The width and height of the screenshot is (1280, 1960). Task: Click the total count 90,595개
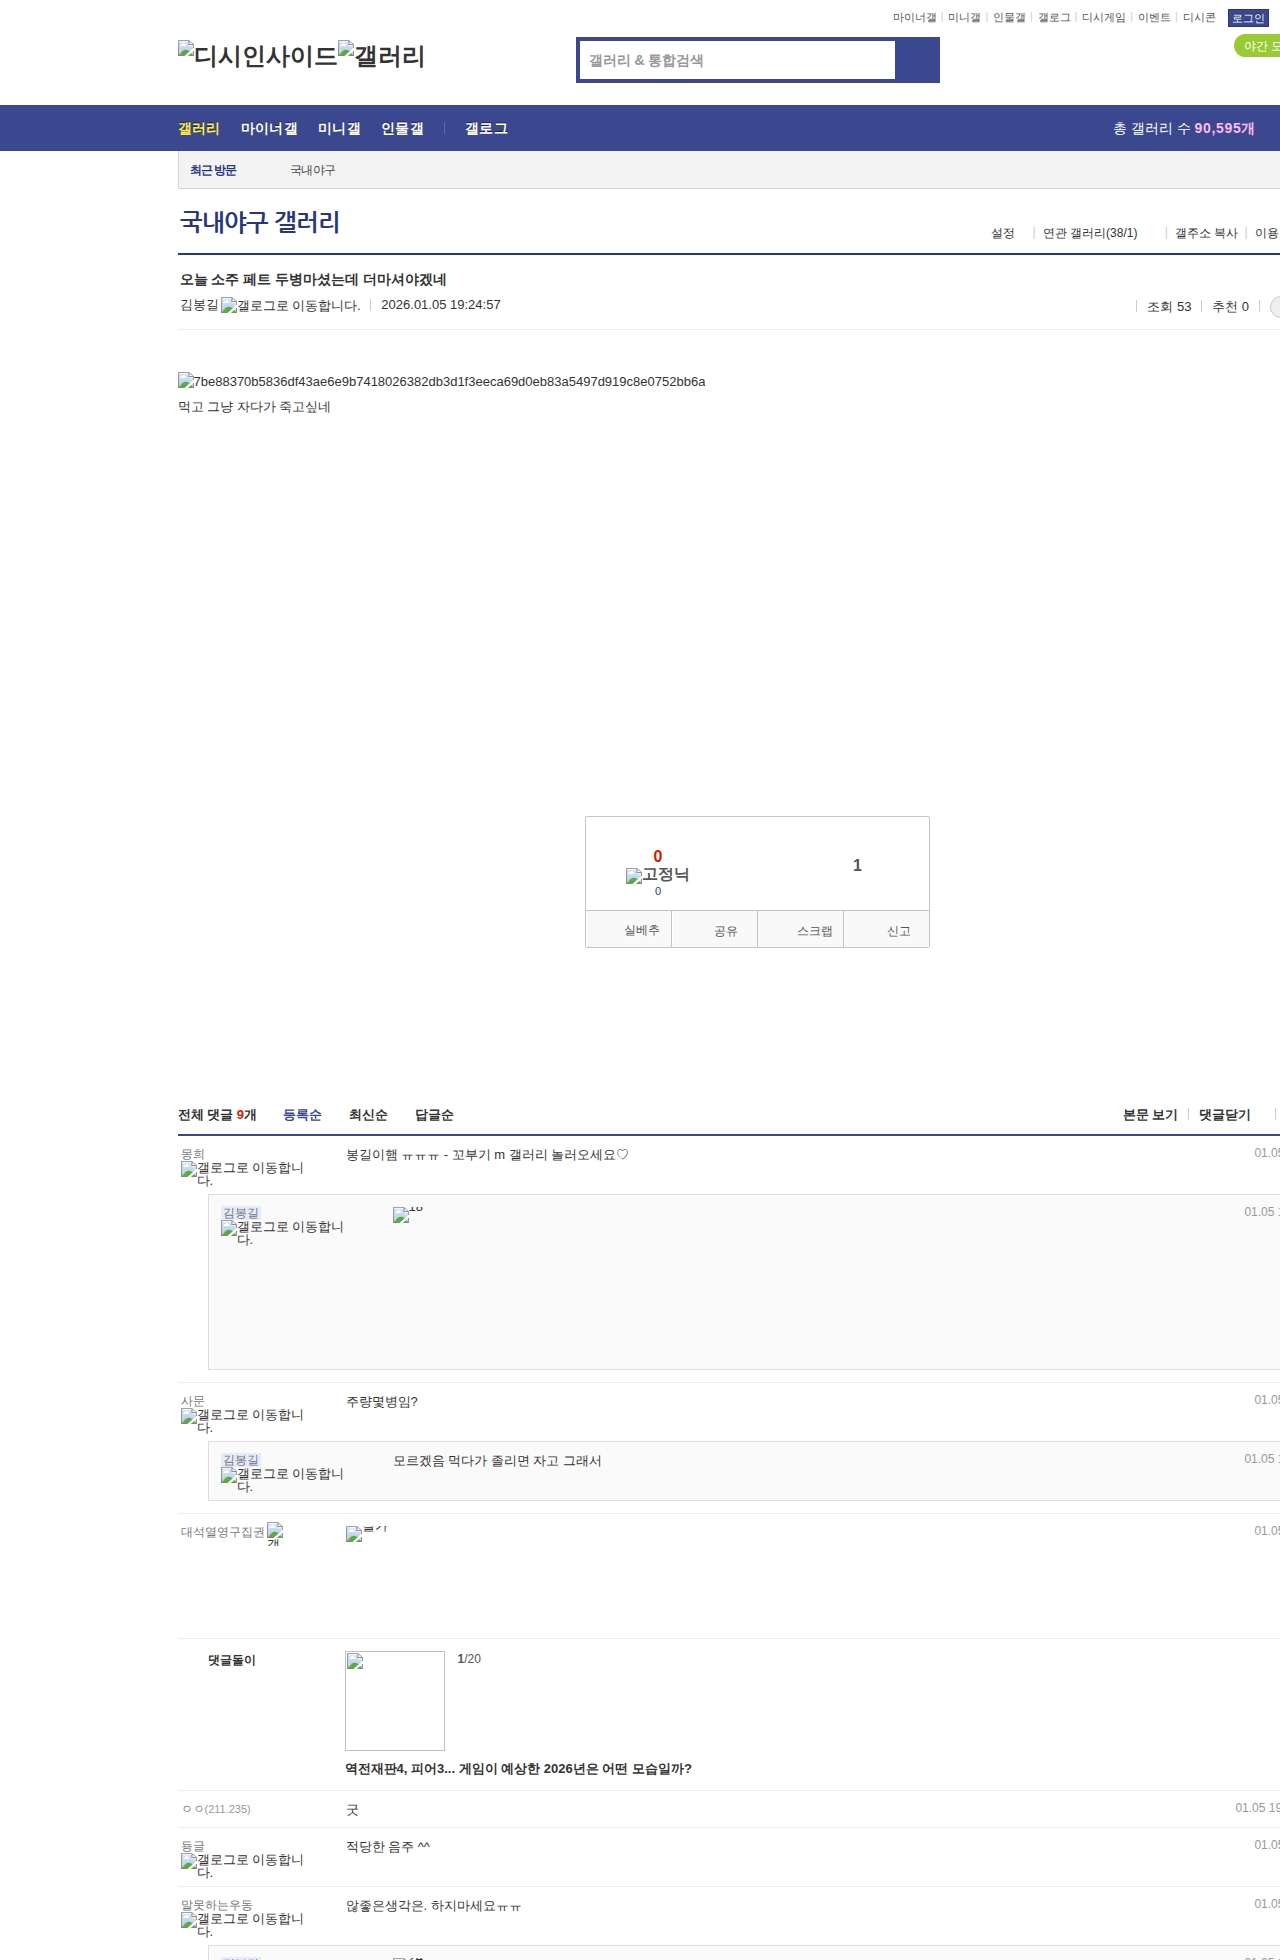[1224, 129]
